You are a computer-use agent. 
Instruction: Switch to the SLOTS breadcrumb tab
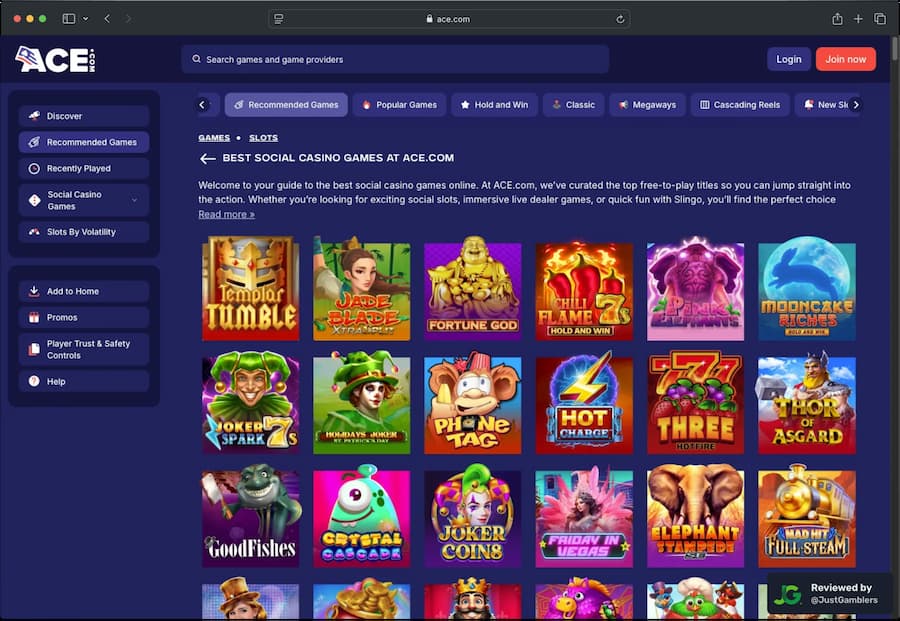click(x=263, y=138)
